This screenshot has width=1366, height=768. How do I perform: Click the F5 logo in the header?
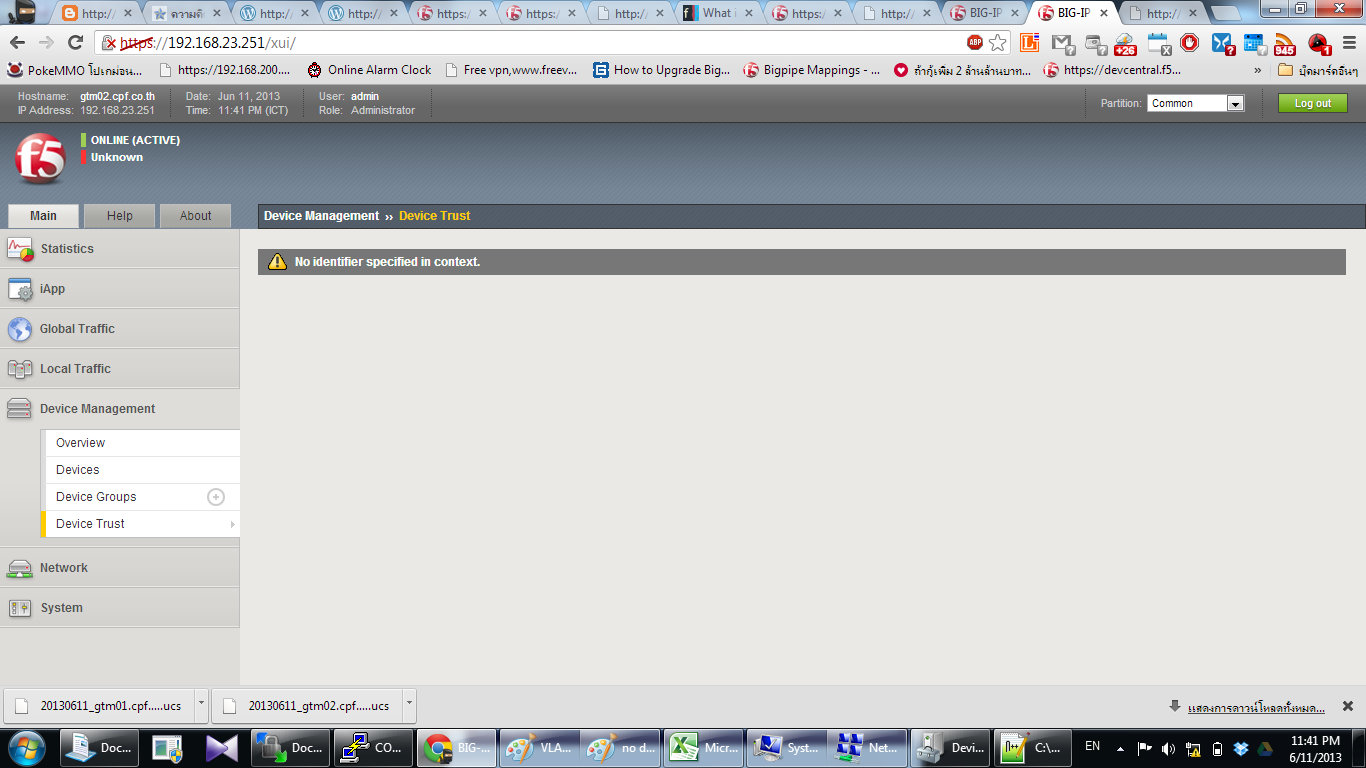coord(40,157)
